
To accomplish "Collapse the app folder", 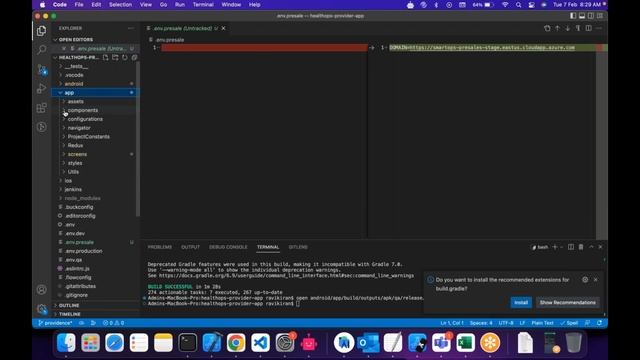I will point(95,93).
